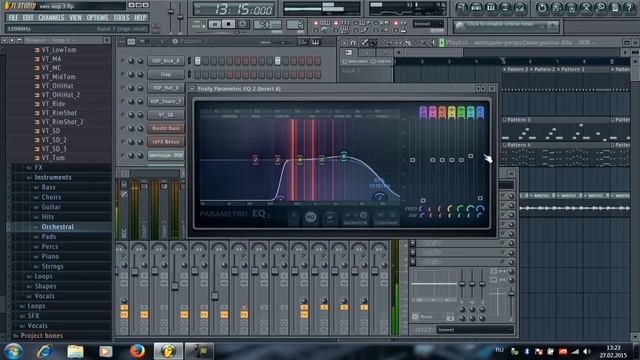The height and width of the screenshot is (360, 640).
Task: Toggle first step of Clap channel
Action: click(198, 74)
